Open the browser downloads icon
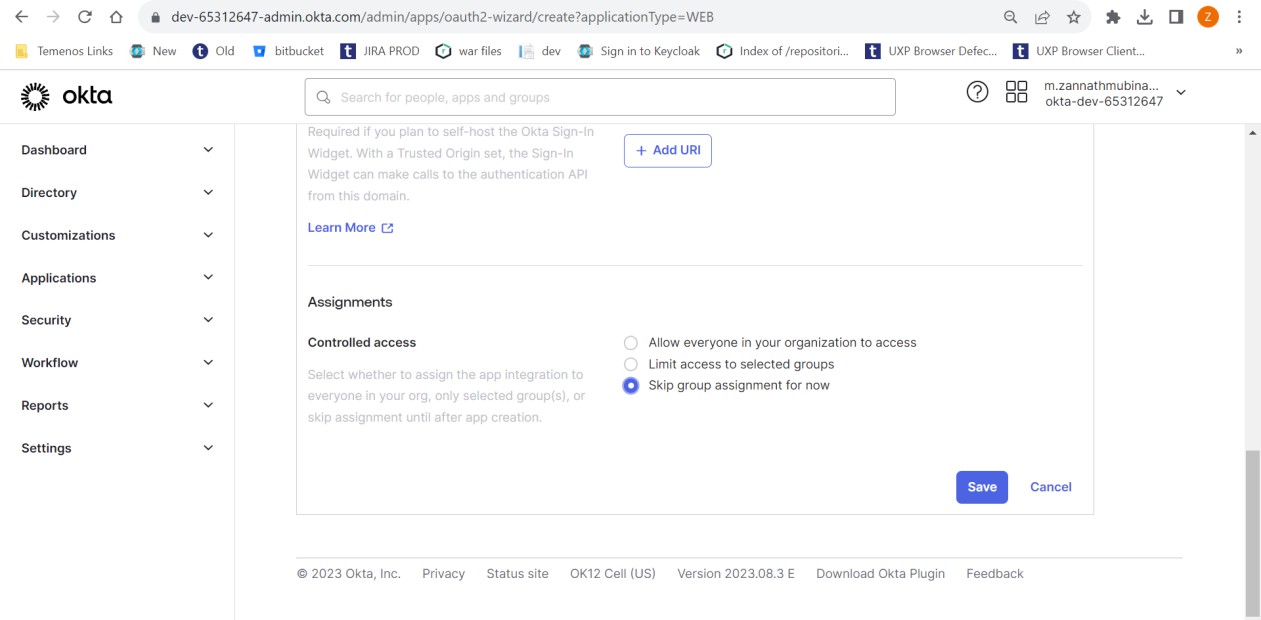 click(x=1145, y=17)
